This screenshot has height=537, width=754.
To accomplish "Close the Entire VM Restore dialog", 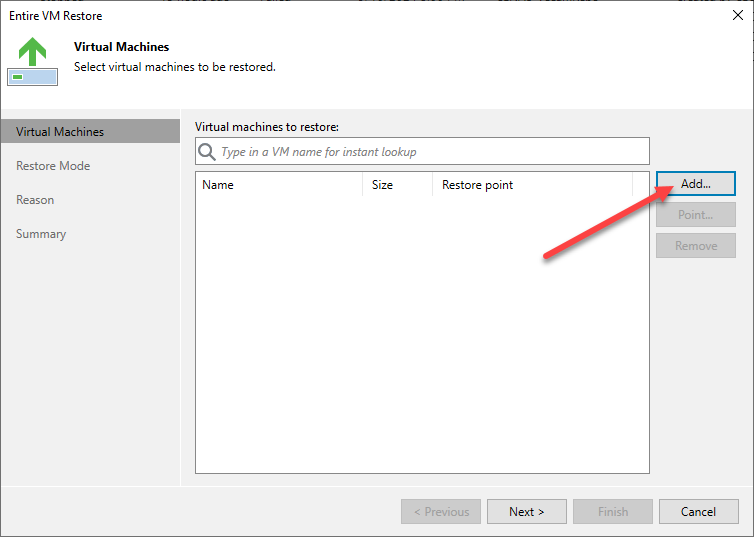I will [738, 15].
